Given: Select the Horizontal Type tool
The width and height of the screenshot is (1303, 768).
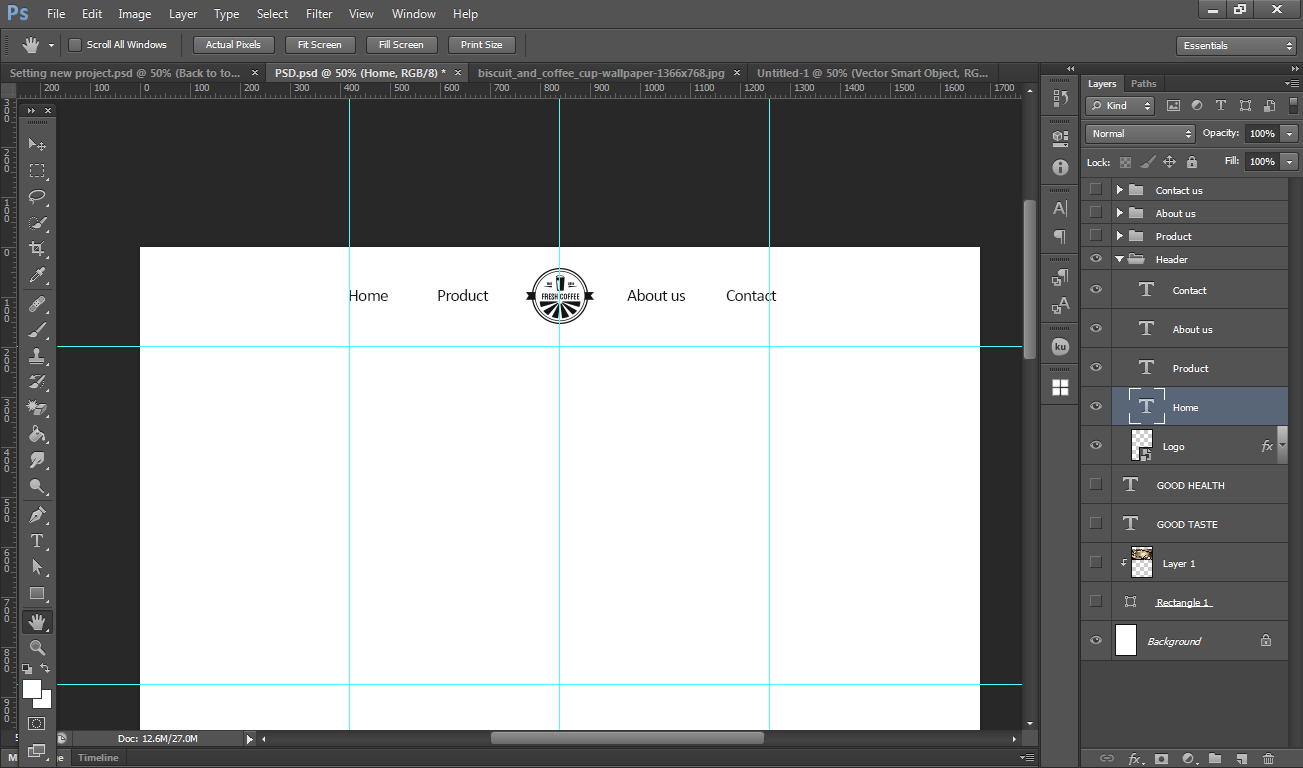Looking at the screenshot, I should point(37,540).
